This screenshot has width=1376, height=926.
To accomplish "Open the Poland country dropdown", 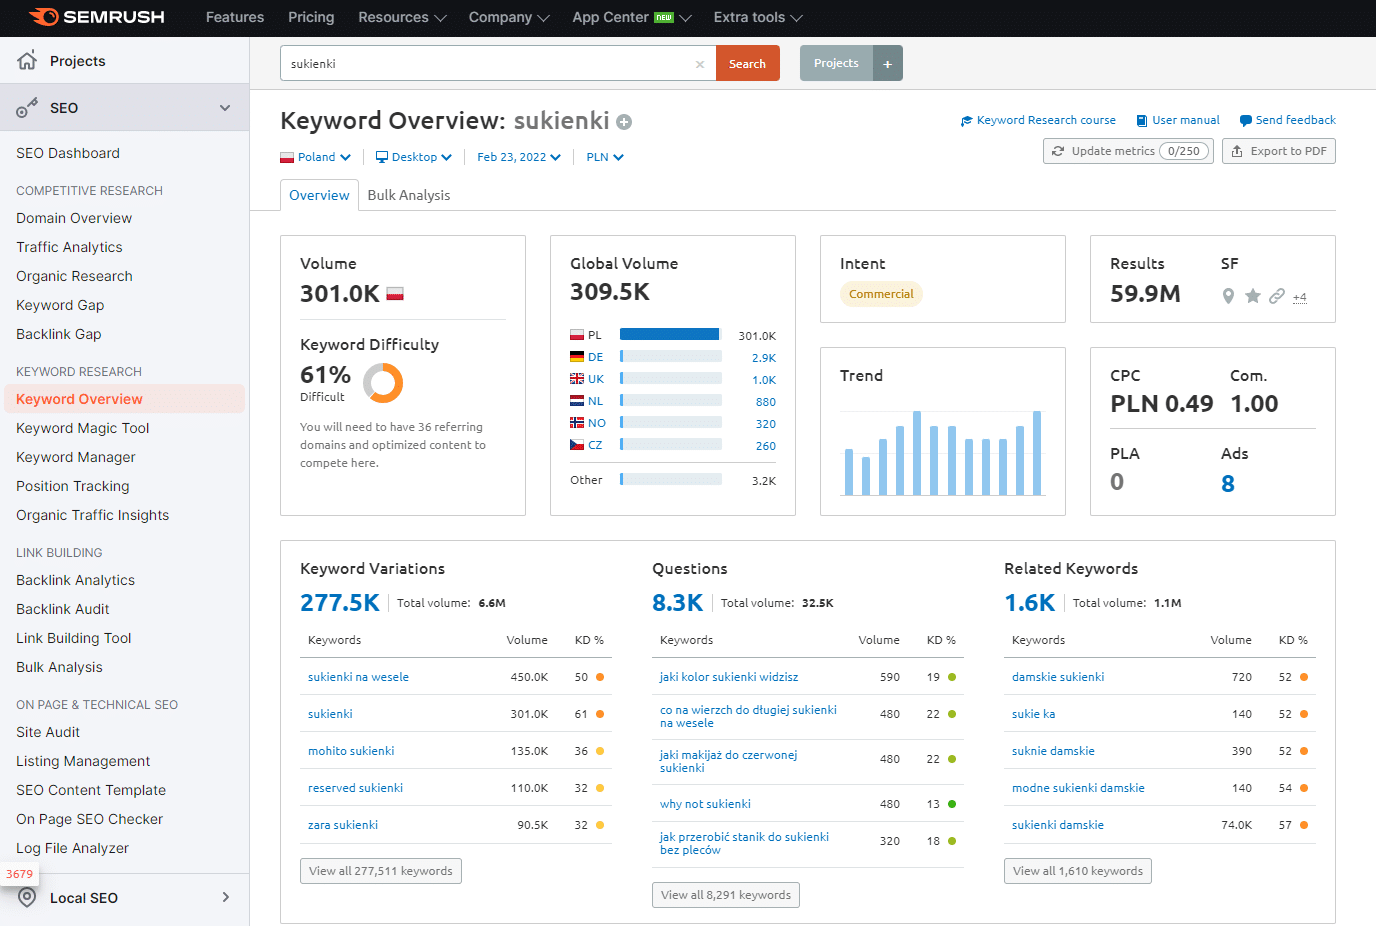I will [x=315, y=157].
